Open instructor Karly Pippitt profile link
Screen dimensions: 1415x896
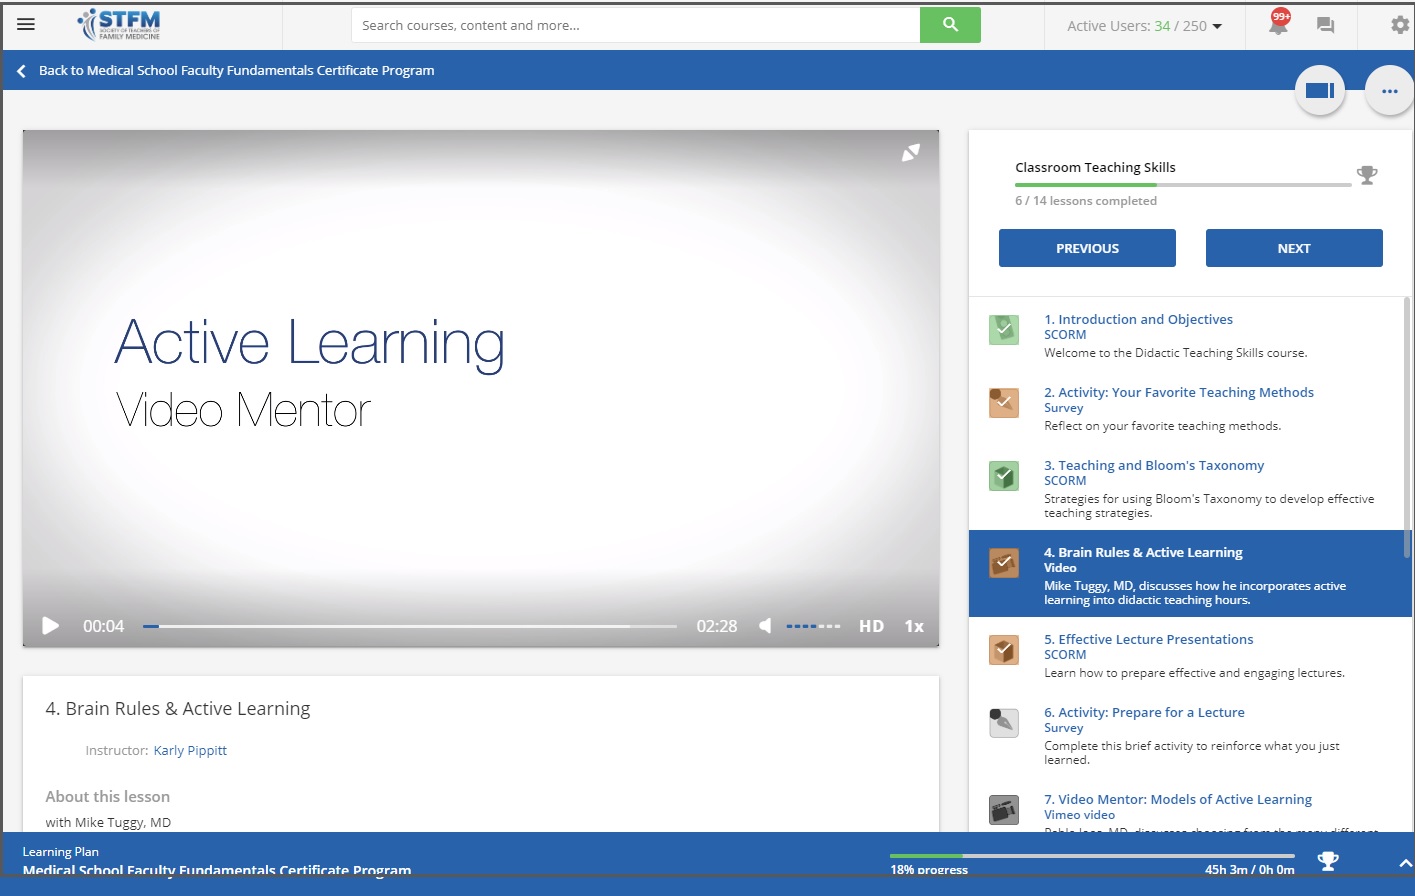click(x=190, y=751)
